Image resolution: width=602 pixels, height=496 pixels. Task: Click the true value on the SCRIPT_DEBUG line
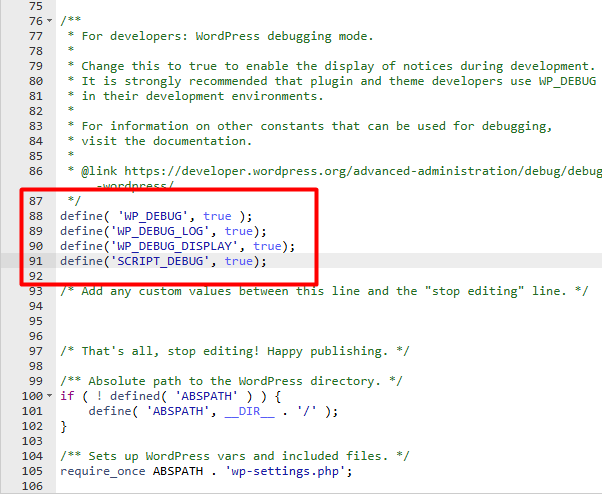[x=239, y=261]
